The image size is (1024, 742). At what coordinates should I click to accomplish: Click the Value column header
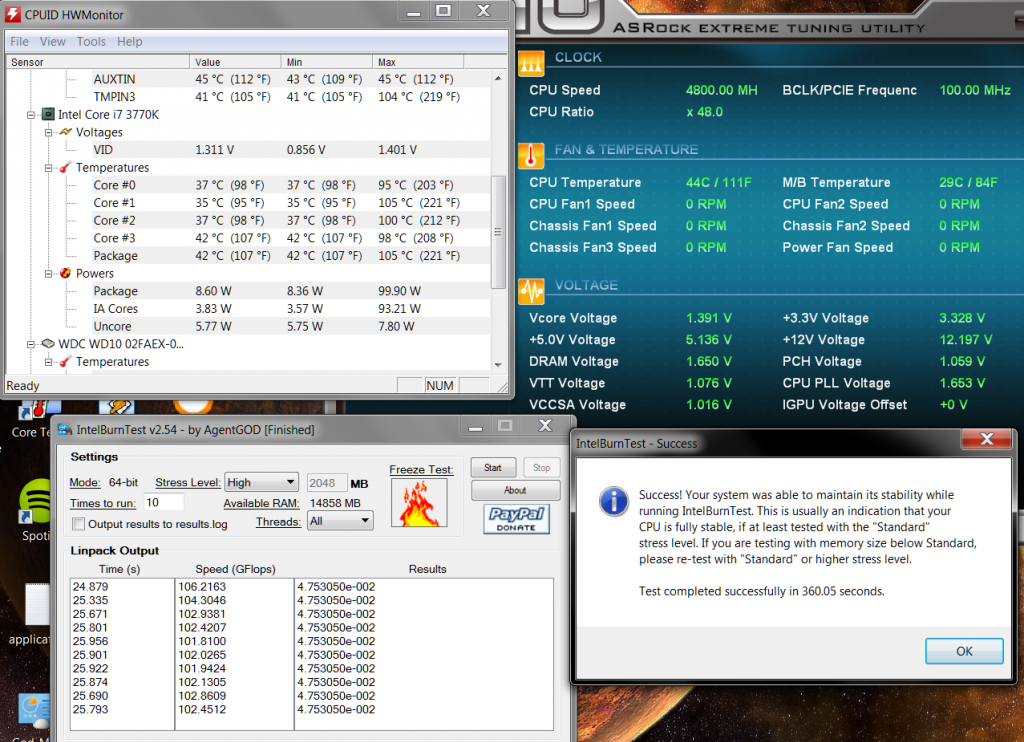tap(236, 62)
